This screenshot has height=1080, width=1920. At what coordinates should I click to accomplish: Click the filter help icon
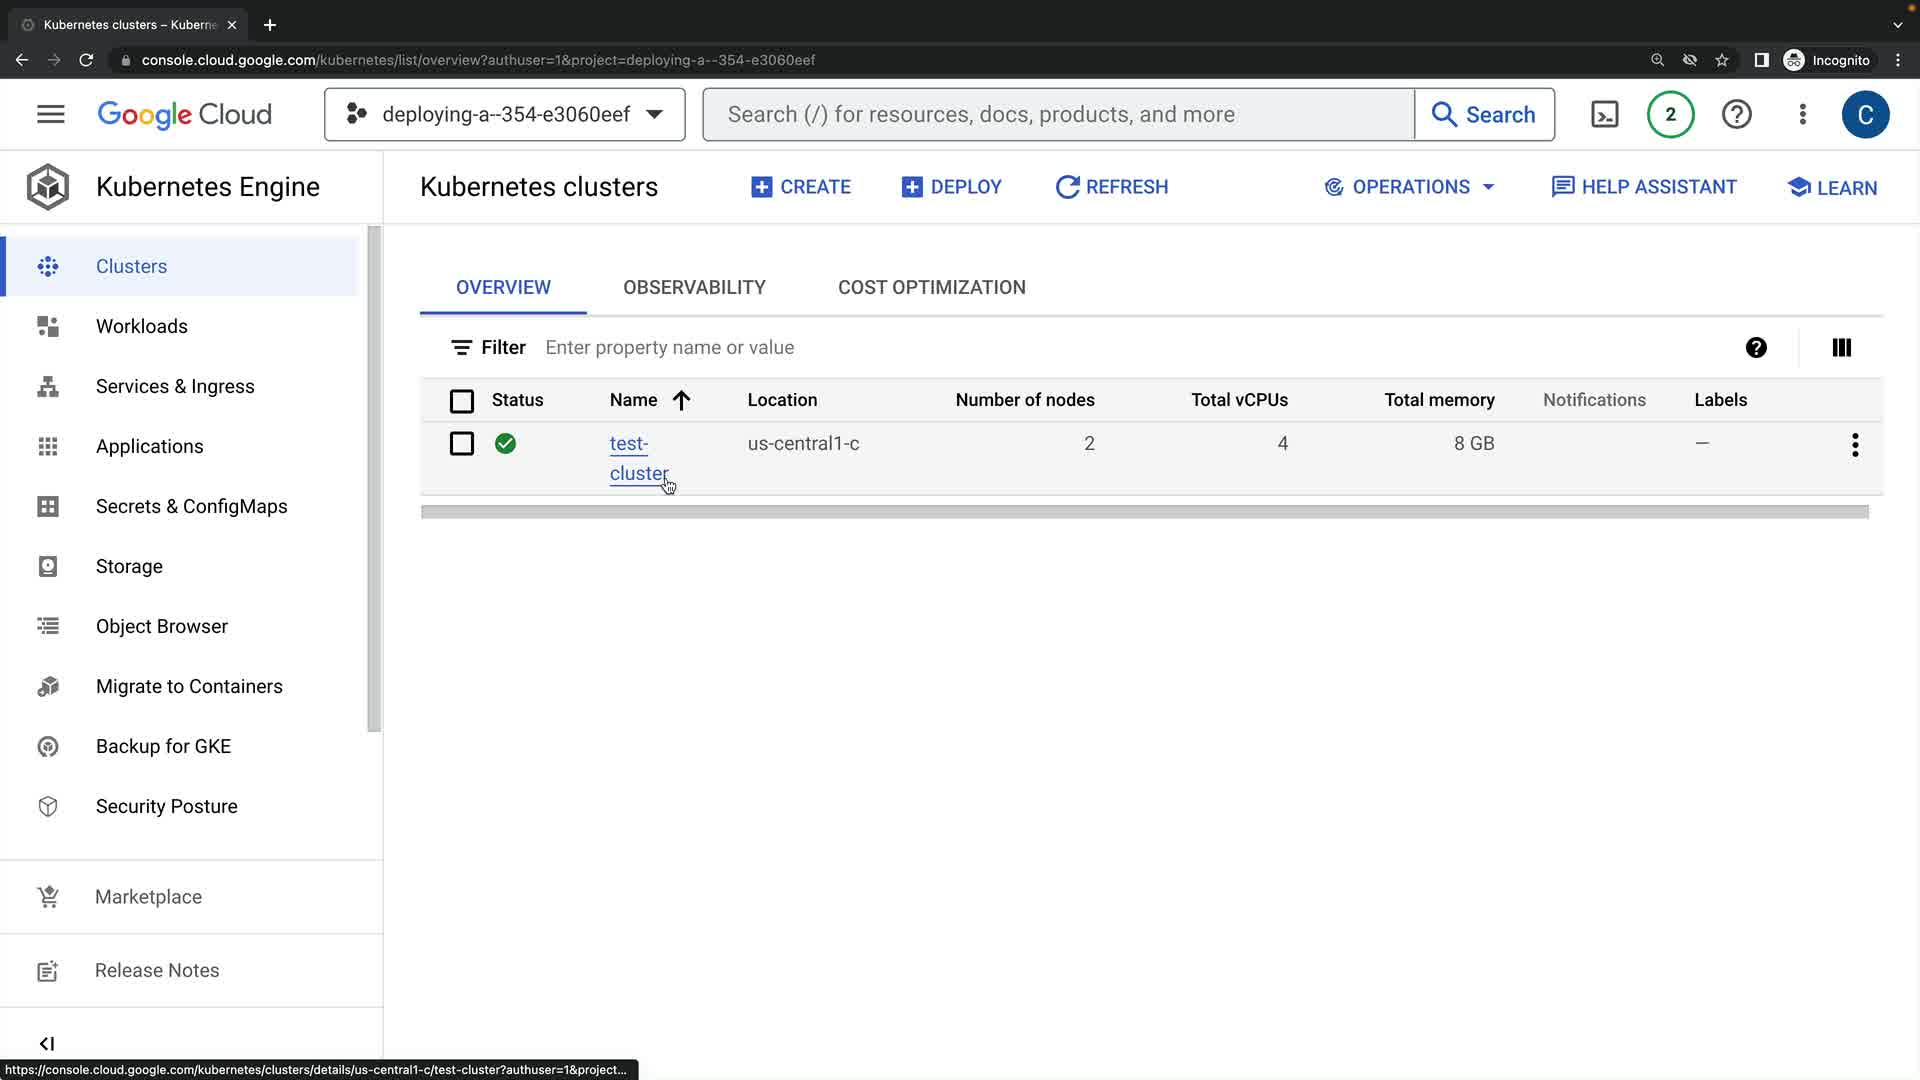1756,347
